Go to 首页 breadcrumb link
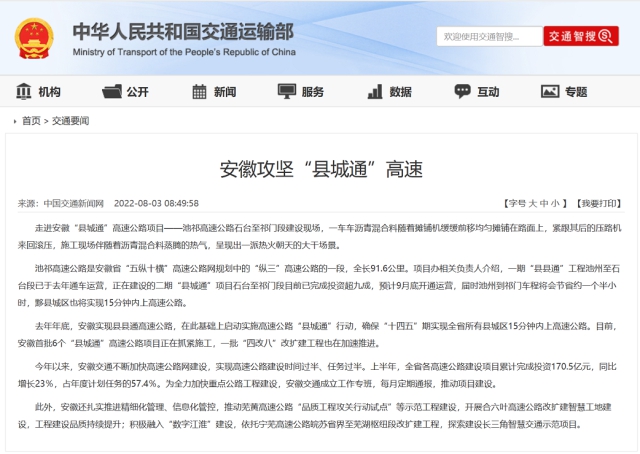 [31, 121]
